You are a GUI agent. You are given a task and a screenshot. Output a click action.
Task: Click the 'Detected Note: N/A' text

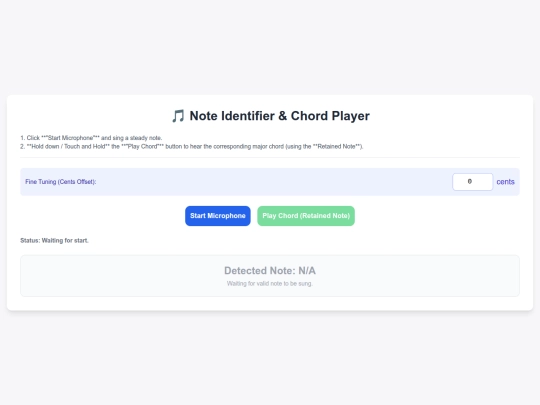click(x=270, y=271)
